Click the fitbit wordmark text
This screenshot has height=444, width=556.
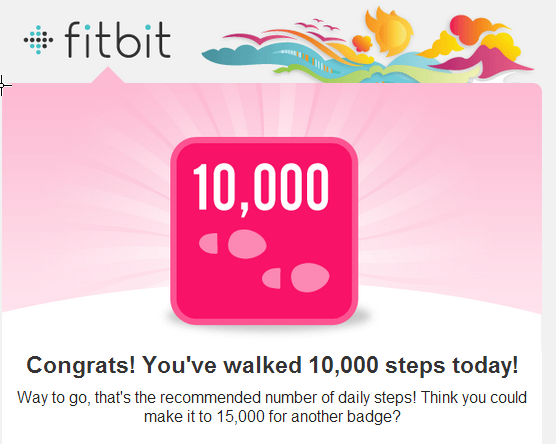point(118,39)
